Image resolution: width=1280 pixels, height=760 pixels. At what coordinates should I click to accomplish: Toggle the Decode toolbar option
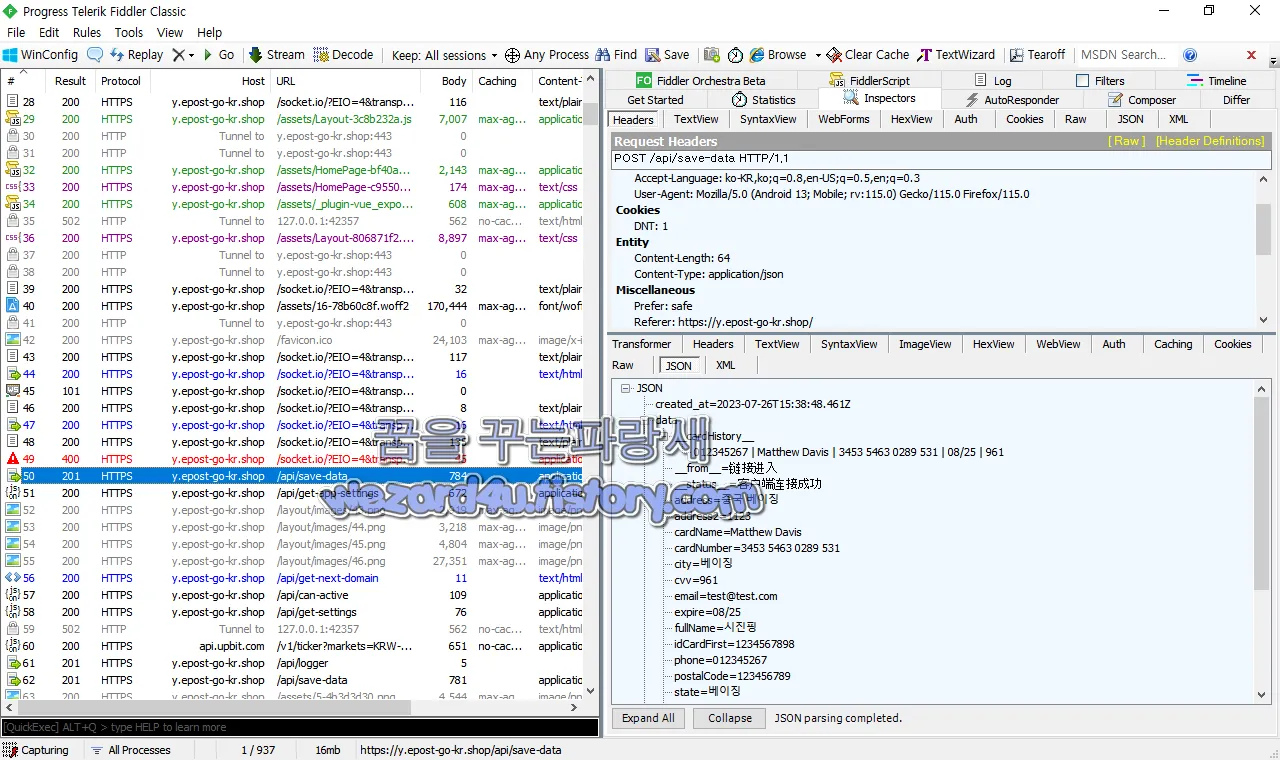point(343,55)
